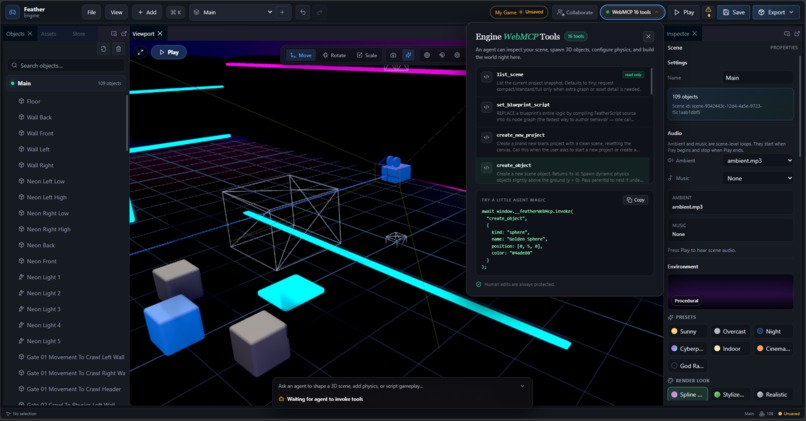806x421 pixels.
Task: Choose the Realistic render look
Action: [773, 395]
